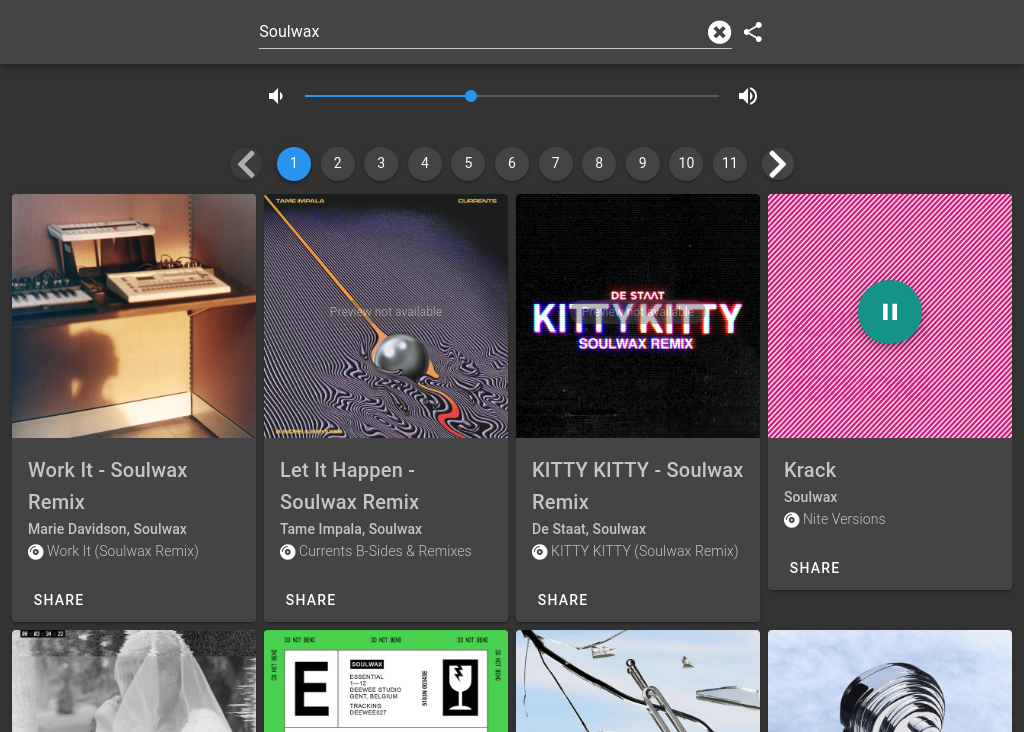Pause the Krack track playback

tap(889, 312)
